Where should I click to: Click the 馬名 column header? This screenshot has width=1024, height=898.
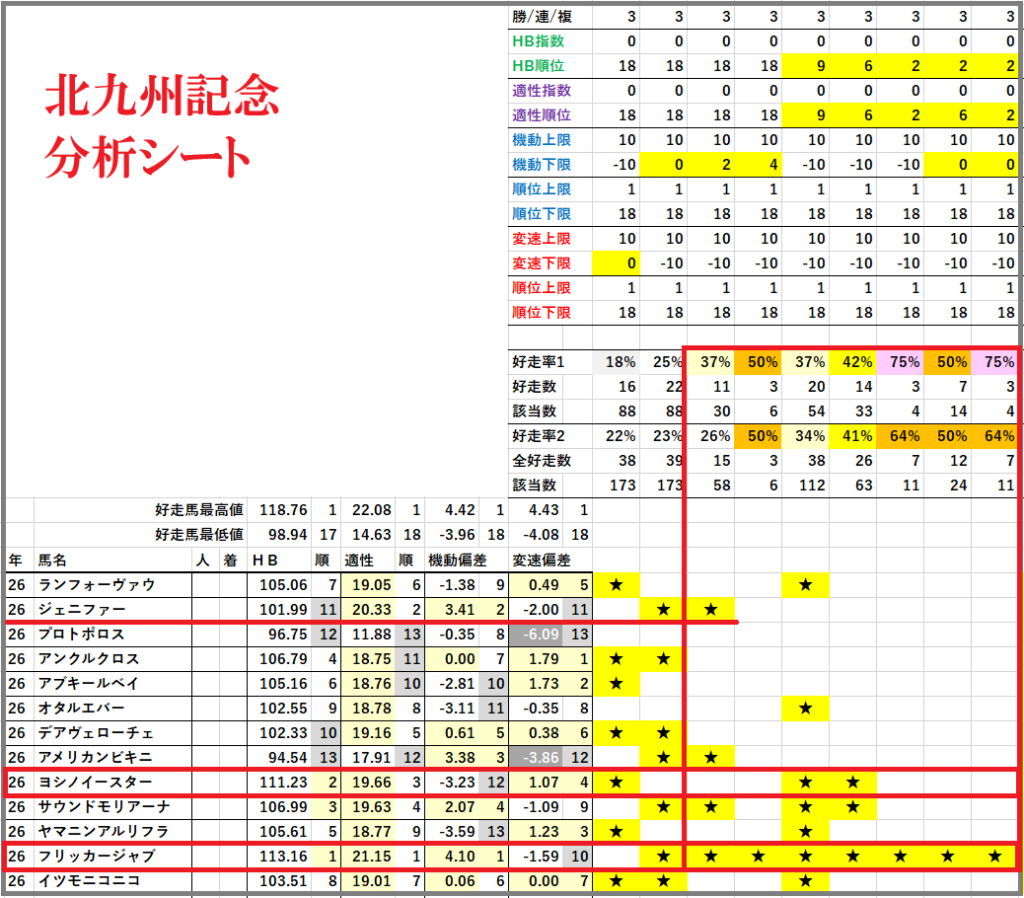(52, 560)
